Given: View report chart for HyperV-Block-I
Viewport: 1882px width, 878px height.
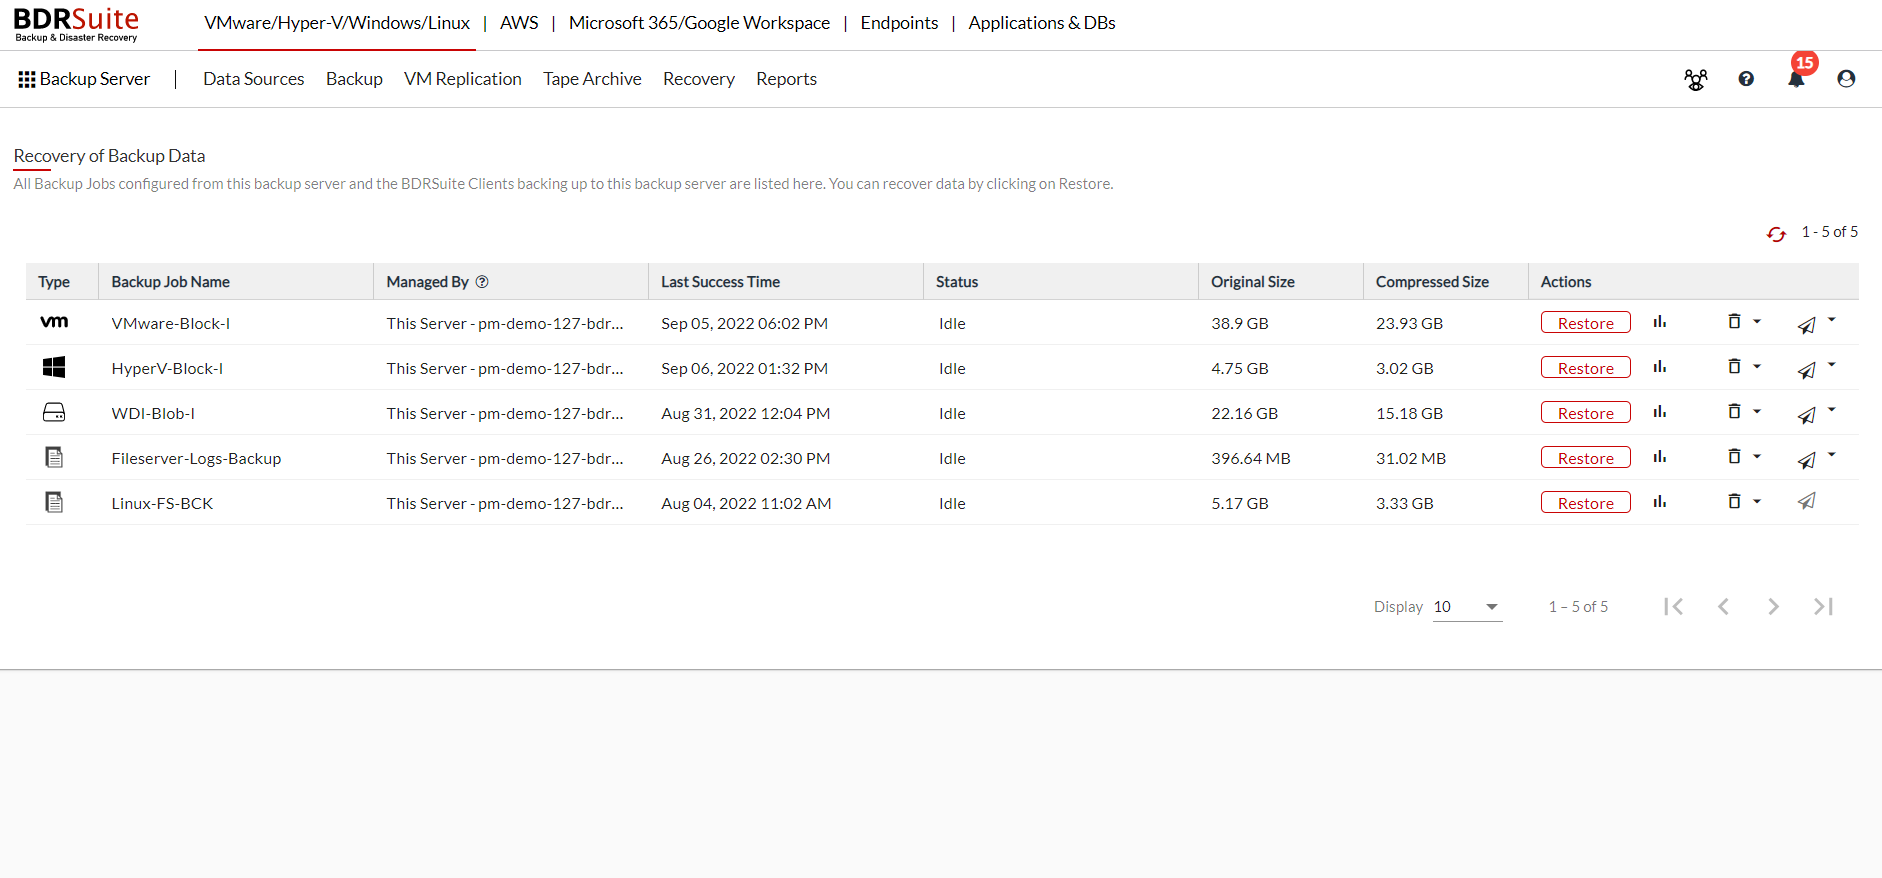Looking at the screenshot, I should [1660, 367].
